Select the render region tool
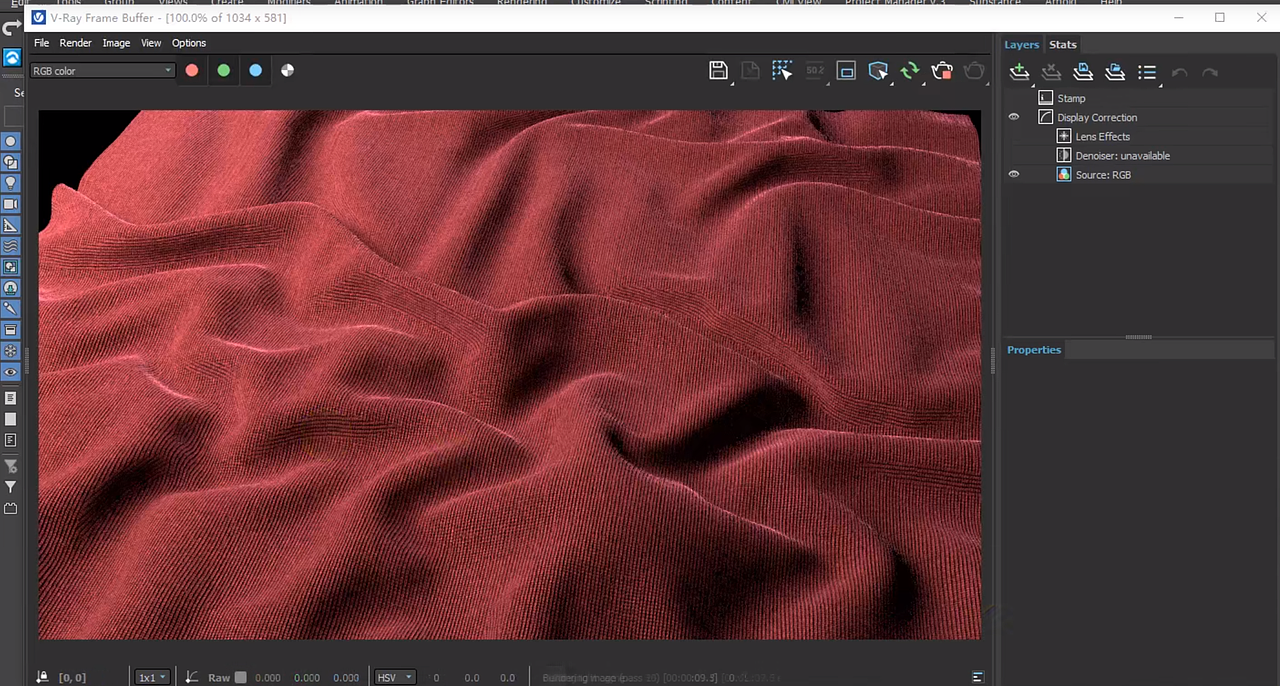The height and width of the screenshot is (686, 1280). coord(782,70)
